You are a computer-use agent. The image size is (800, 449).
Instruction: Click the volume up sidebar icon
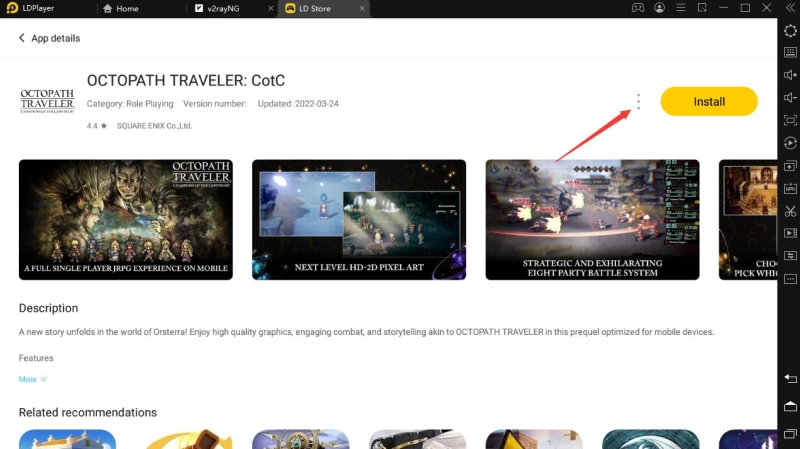(x=790, y=75)
